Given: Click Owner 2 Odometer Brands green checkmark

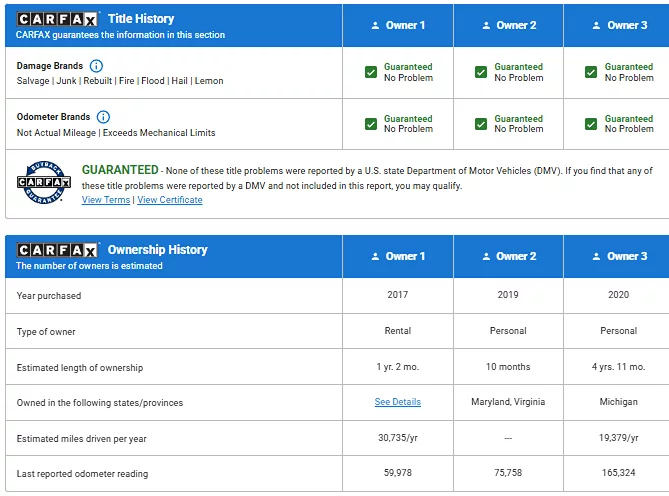Looking at the screenshot, I should (481, 124).
